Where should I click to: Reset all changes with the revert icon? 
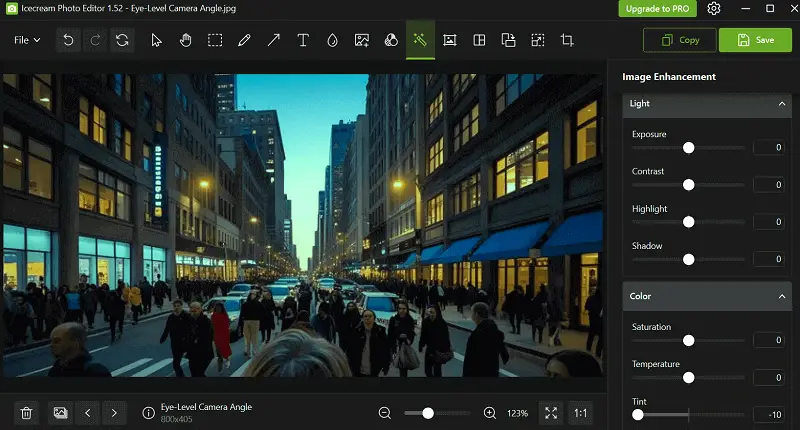point(122,40)
